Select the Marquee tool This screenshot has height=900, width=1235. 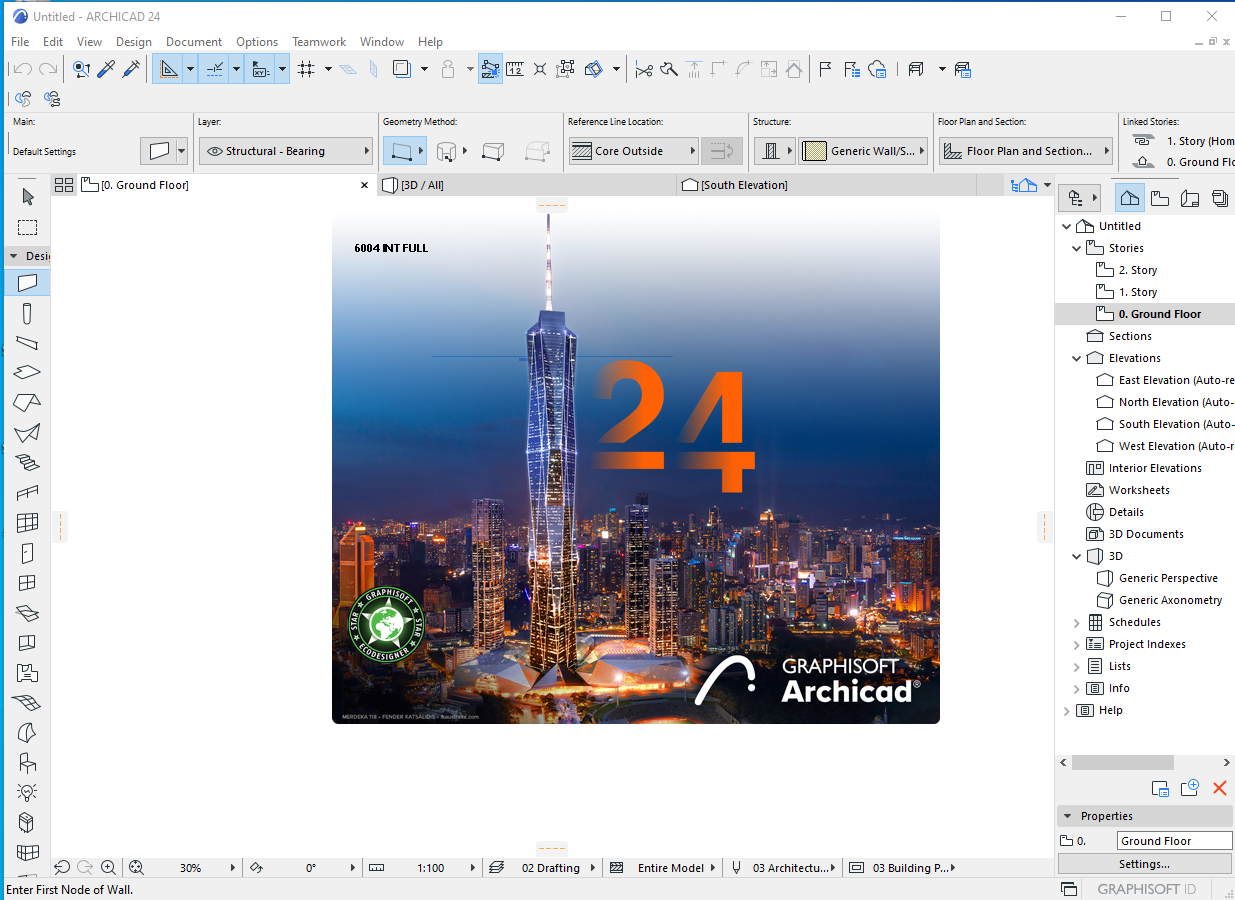27,227
